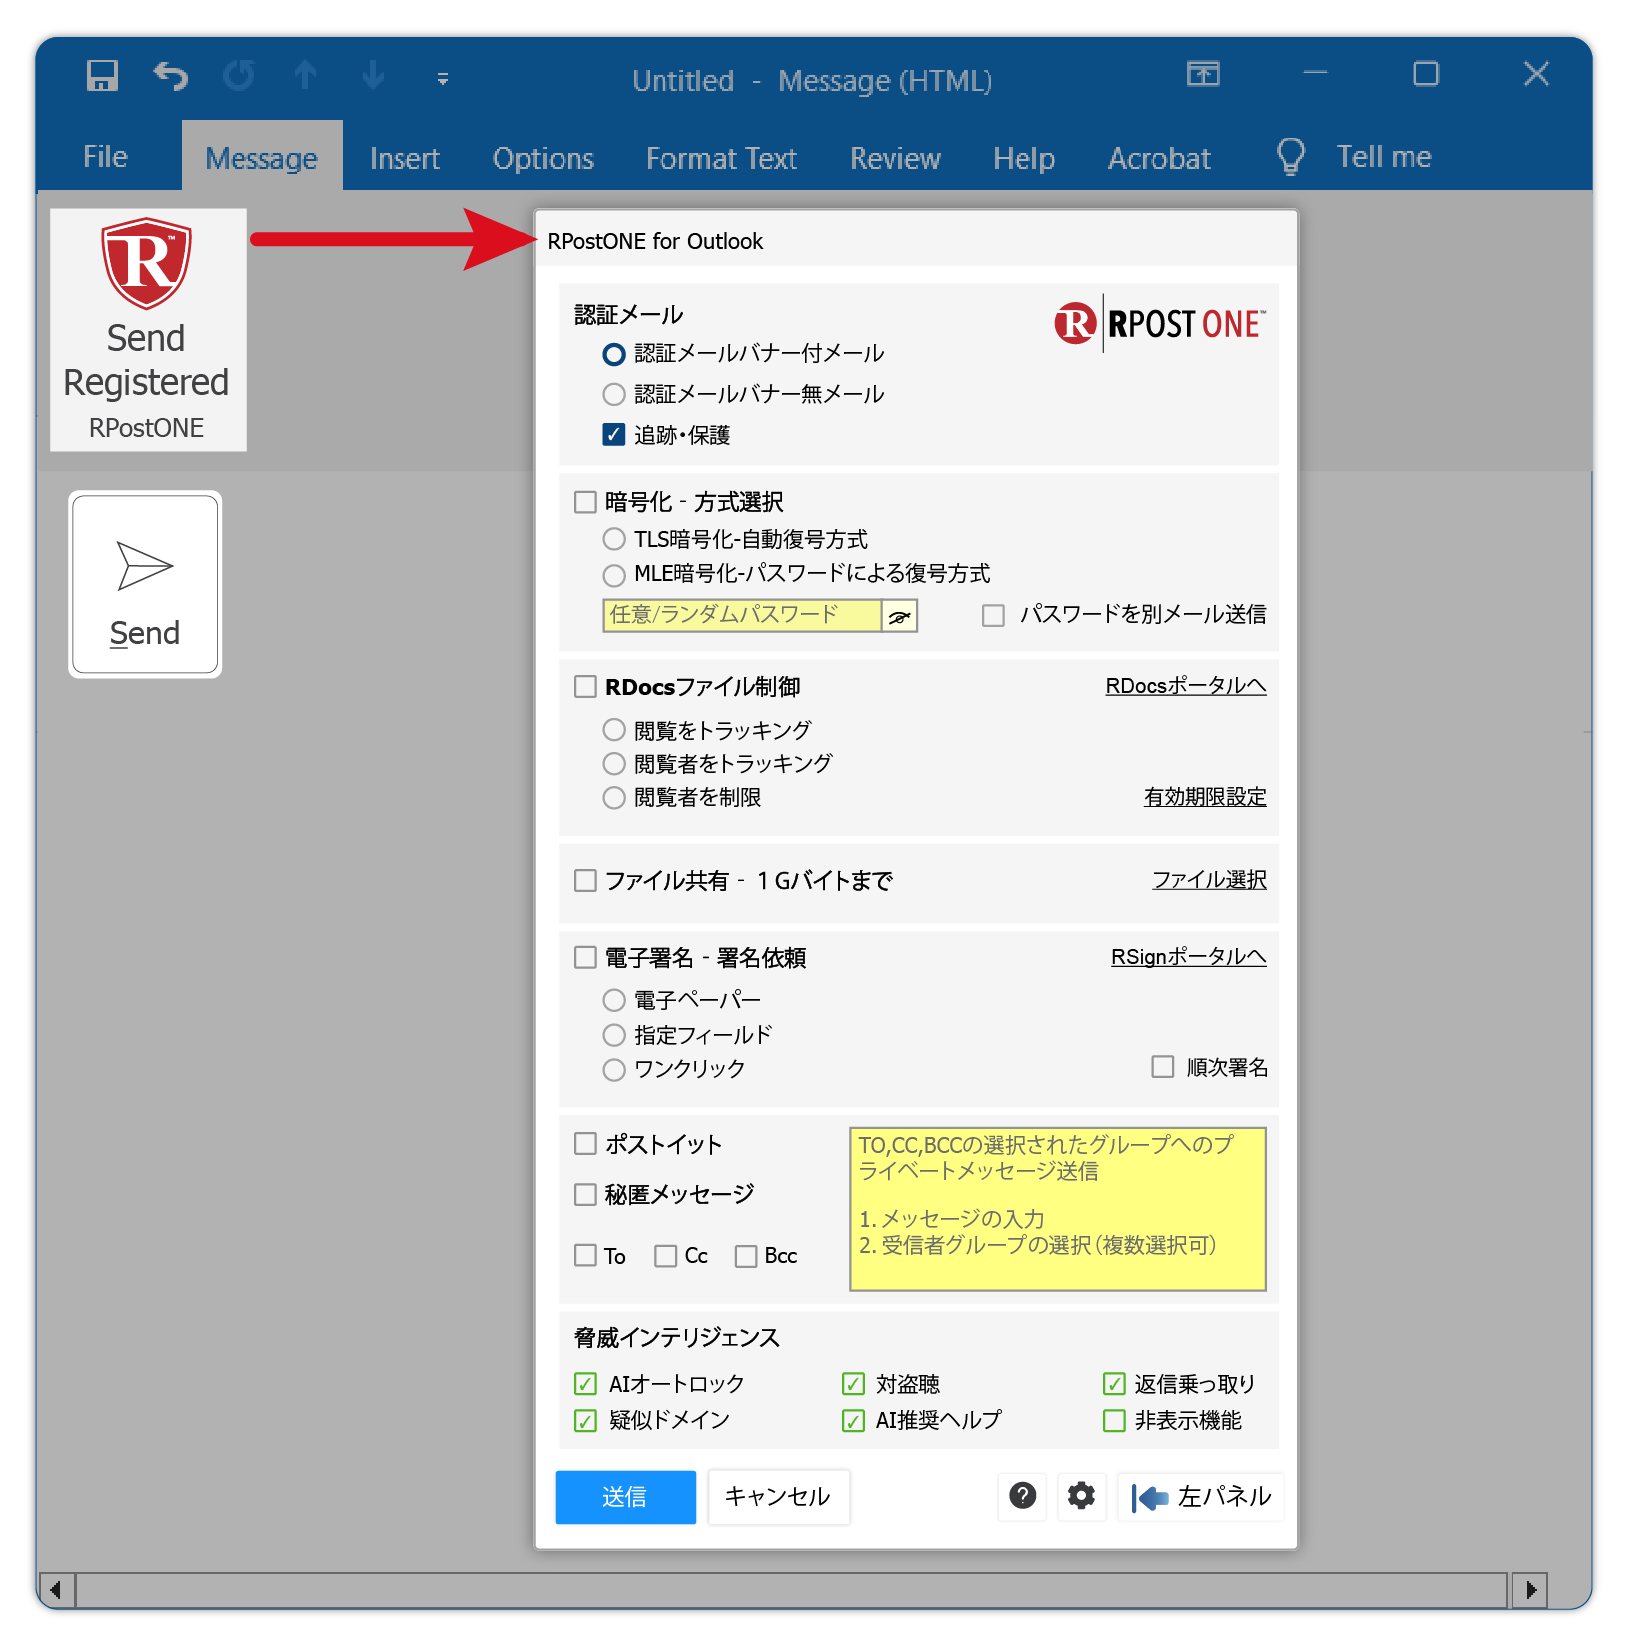Enable the 秘匿メッセージ checkbox

point(585,1195)
